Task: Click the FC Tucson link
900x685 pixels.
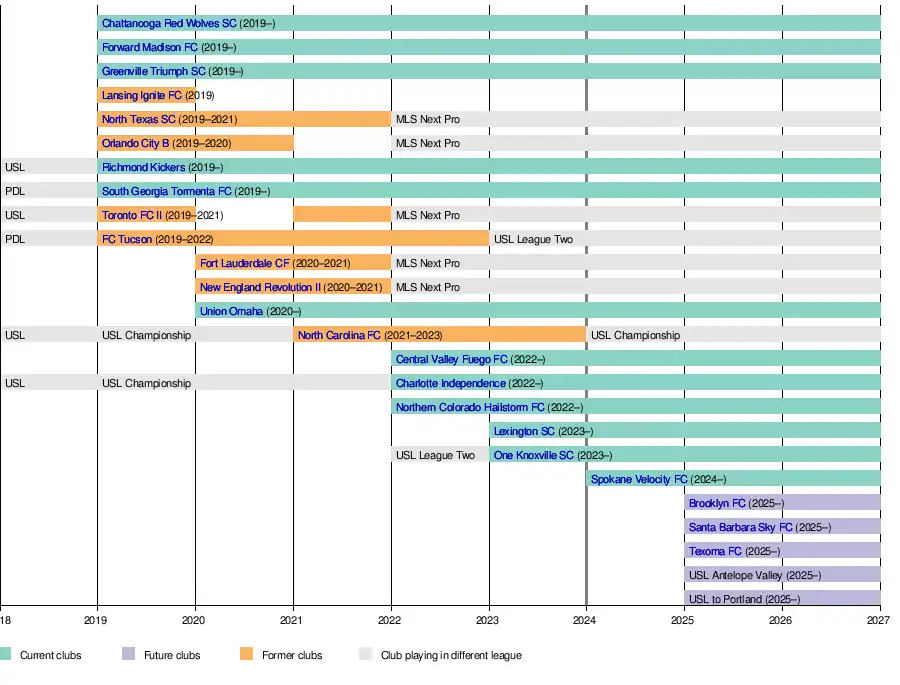Action: point(127,239)
